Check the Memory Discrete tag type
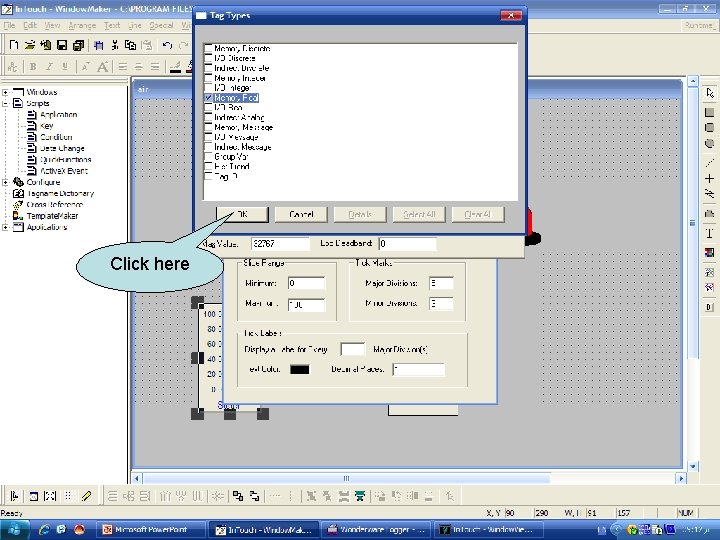This screenshot has width=720, height=540. [x=208, y=48]
